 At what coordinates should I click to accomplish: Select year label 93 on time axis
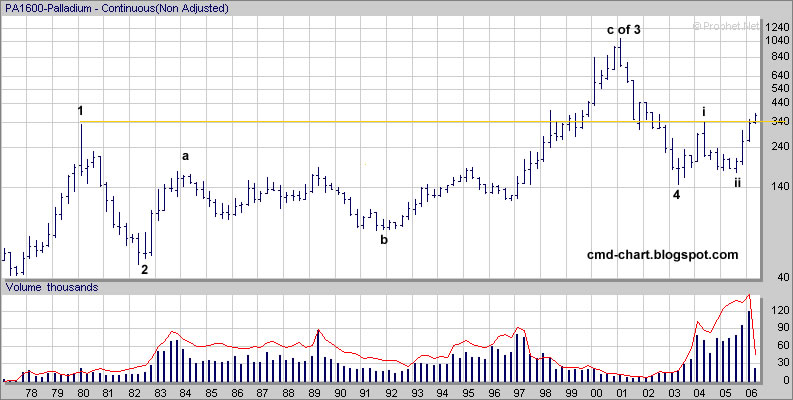tap(416, 393)
